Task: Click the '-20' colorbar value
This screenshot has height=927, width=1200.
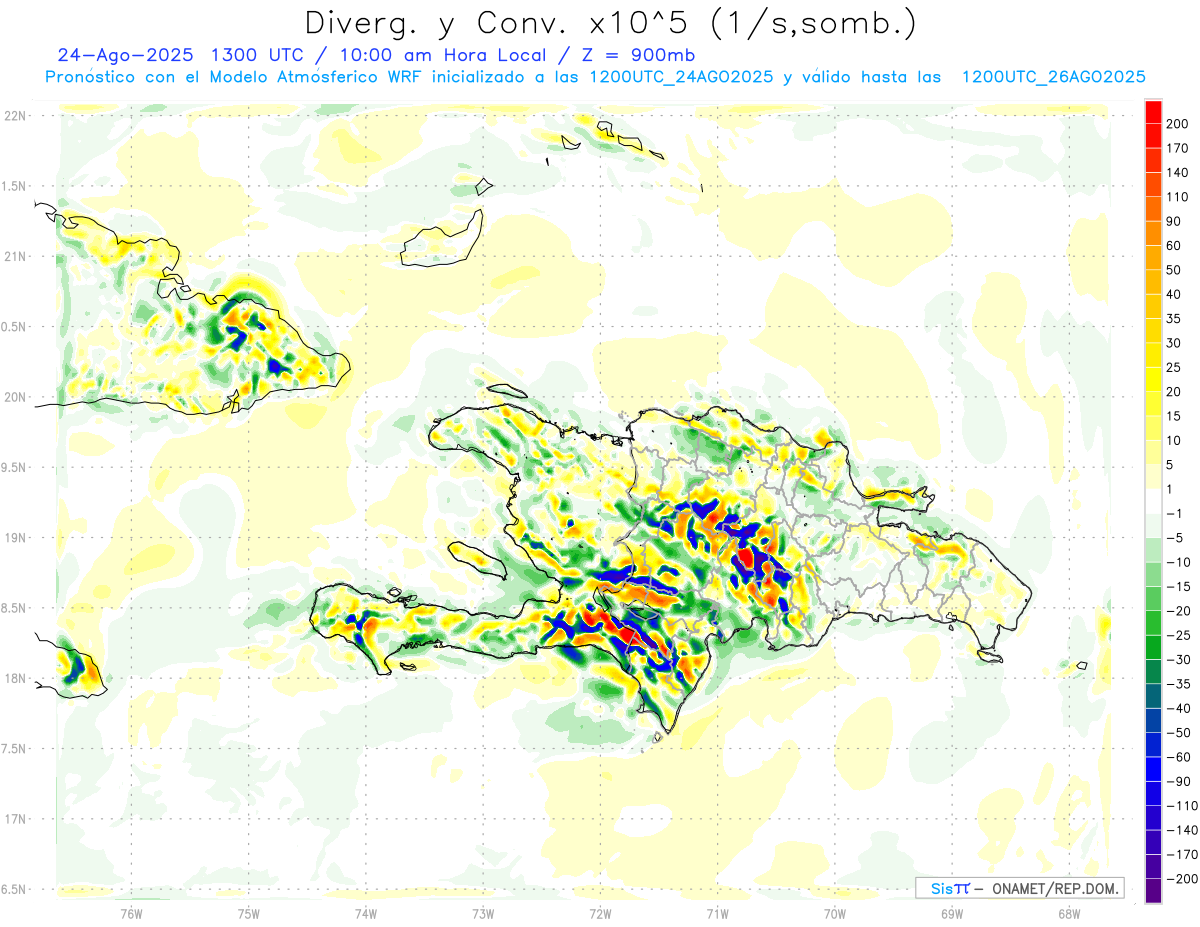Action: [1178, 611]
